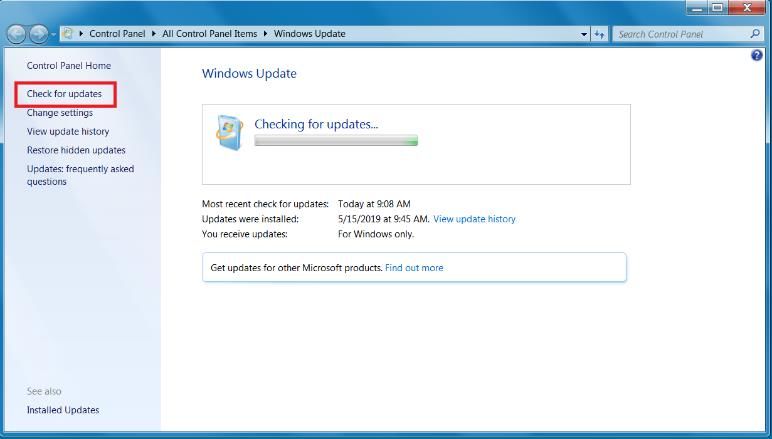Image resolution: width=772 pixels, height=439 pixels.
Task: Expand arrow before Control Panel breadcrumb
Action: (81, 33)
